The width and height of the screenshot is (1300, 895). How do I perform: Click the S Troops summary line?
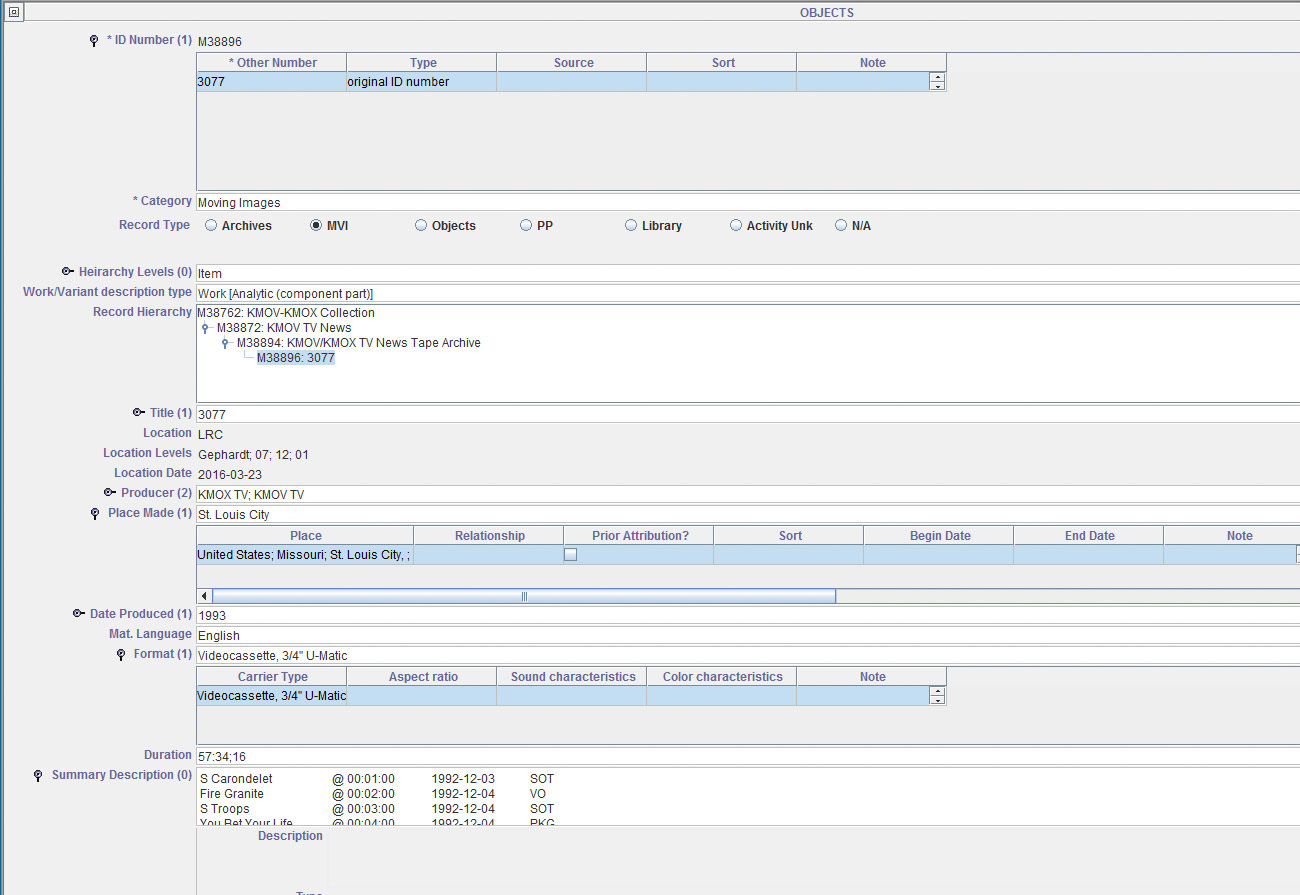click(377, 809)
